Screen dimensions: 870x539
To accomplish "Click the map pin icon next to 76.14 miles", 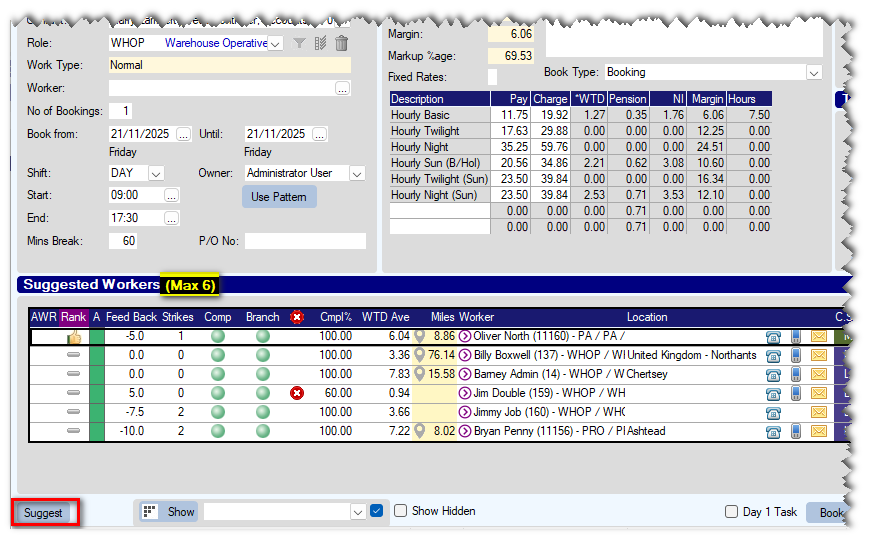I will point(420,355).
